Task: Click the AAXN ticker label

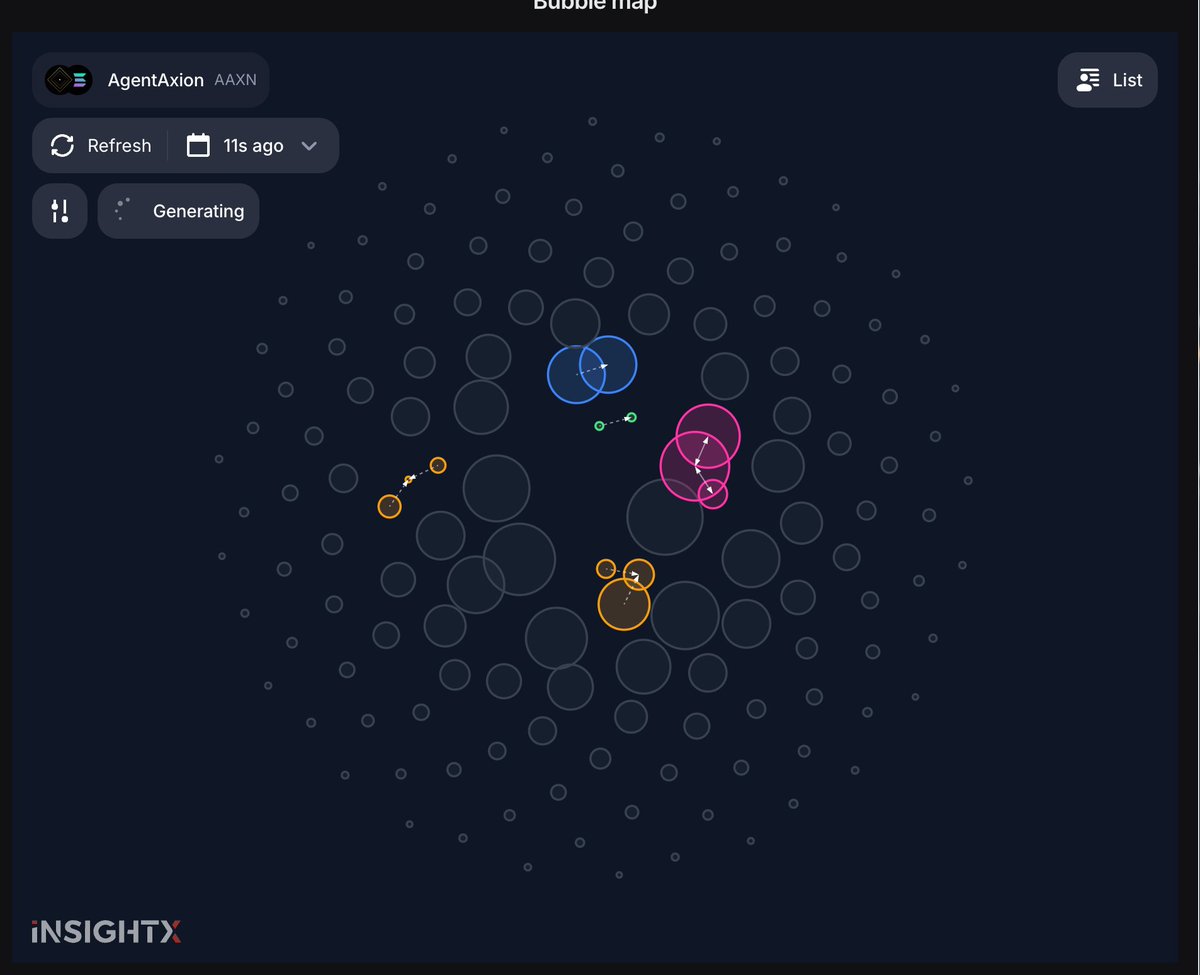Action: tap(235, 80)
